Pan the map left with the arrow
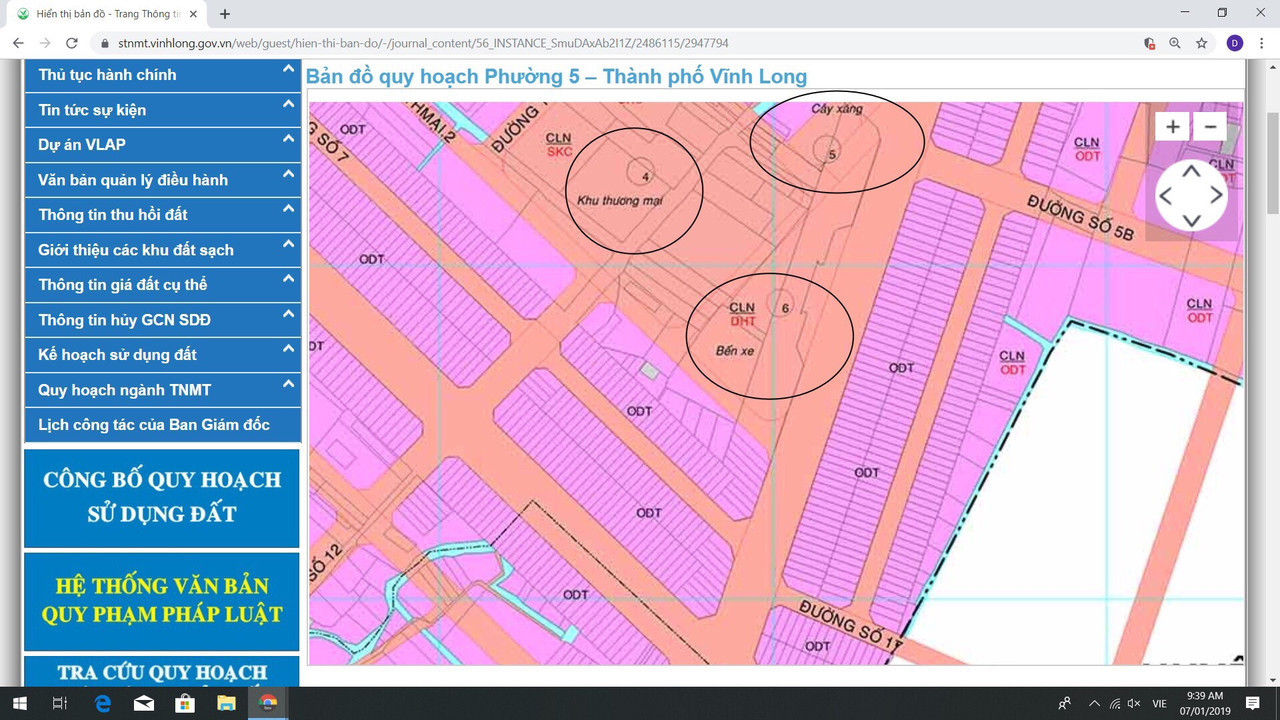Image resolution: width=1280 pixels, height=720 pixels. coord(1166,195)
